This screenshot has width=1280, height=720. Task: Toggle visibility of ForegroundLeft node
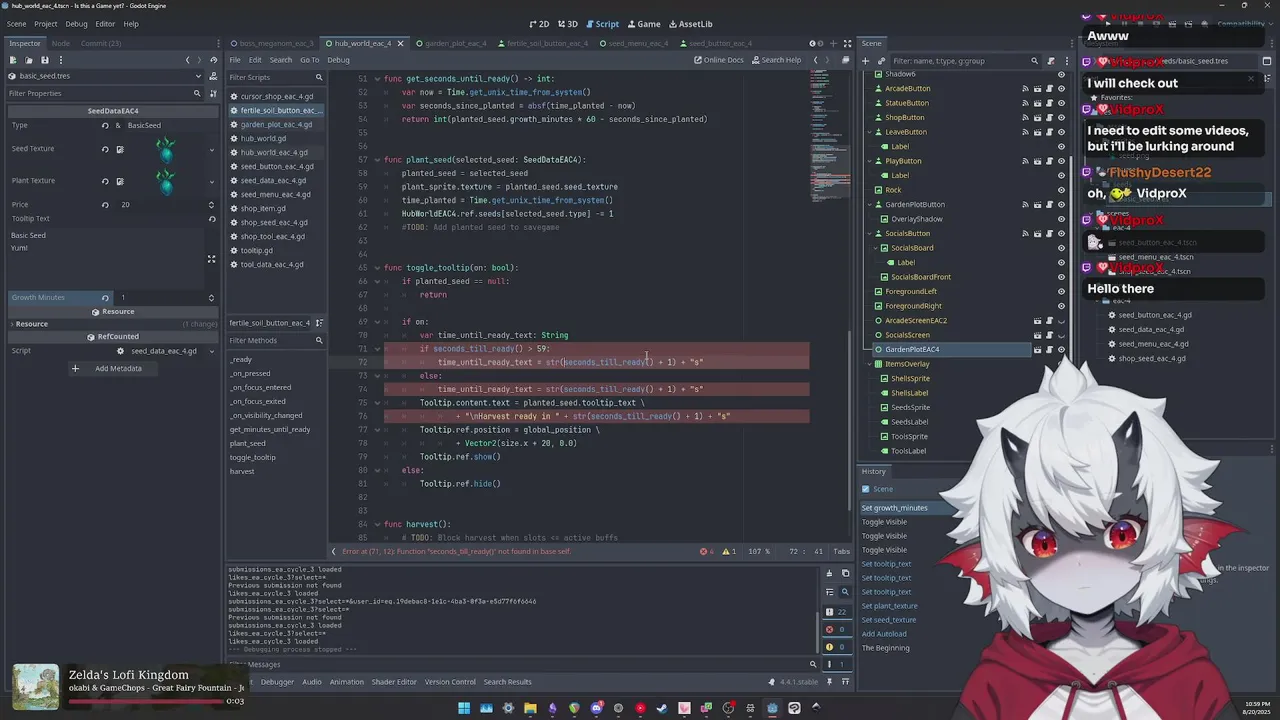click(1061, 291)
